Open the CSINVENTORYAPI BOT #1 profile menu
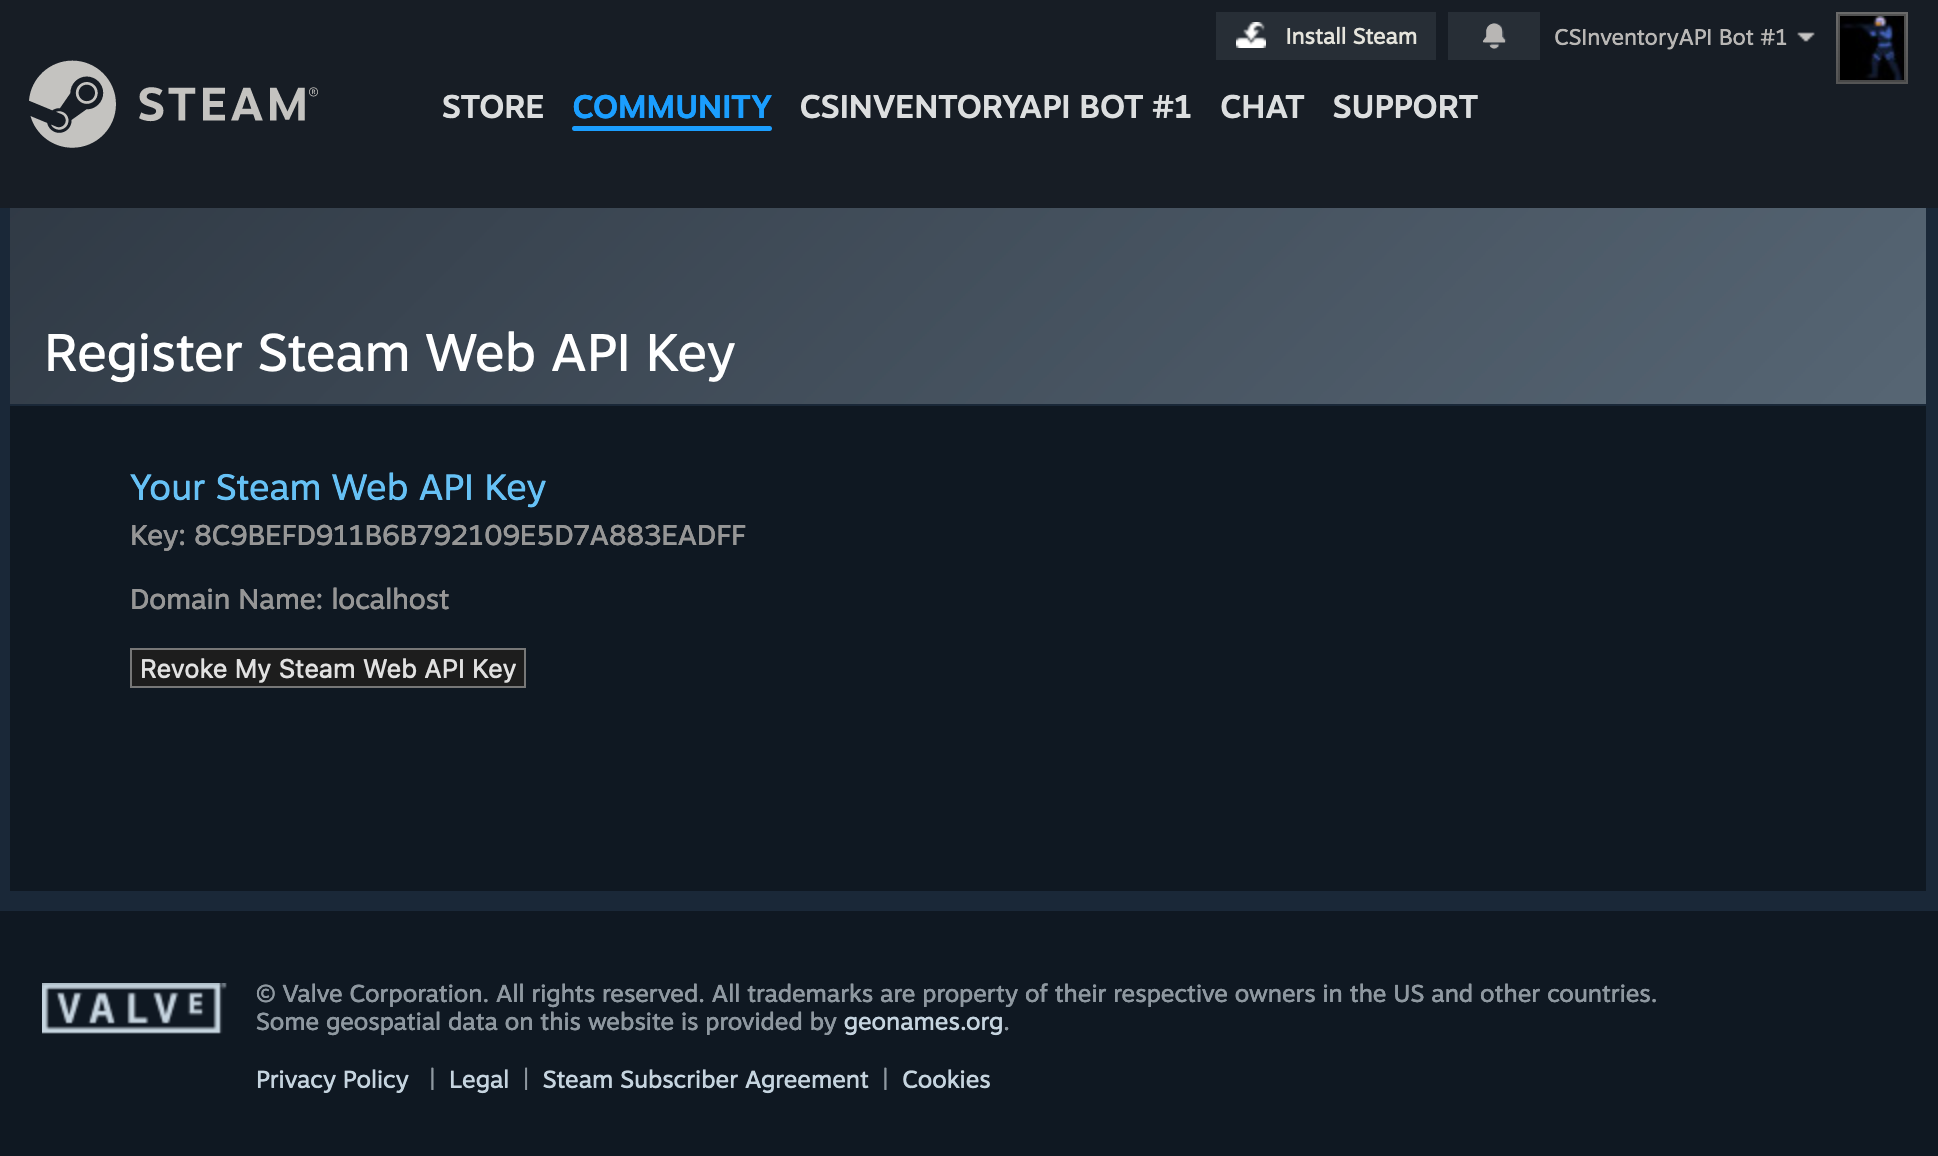The height and width of the screenshot is (1156, 1938). 995,106
